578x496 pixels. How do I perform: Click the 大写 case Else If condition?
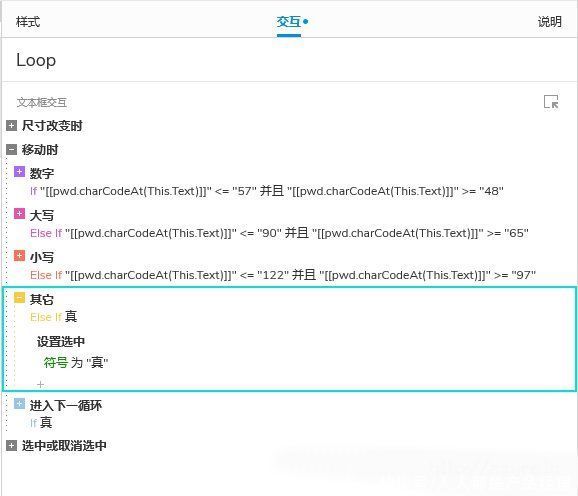279,233
